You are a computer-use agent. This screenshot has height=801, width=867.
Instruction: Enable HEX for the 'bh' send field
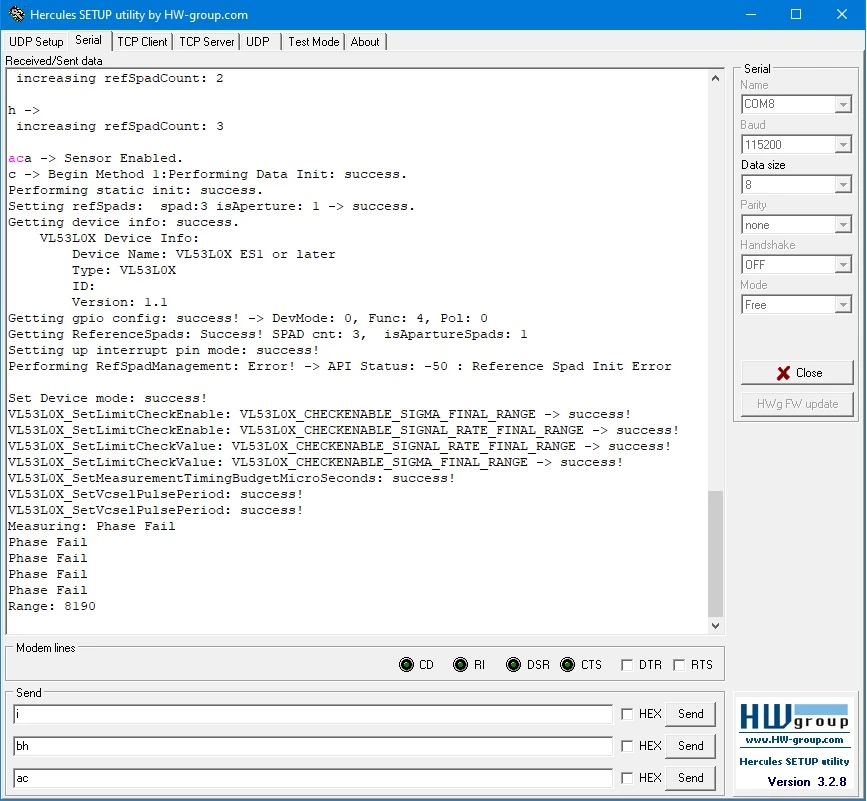626,746
